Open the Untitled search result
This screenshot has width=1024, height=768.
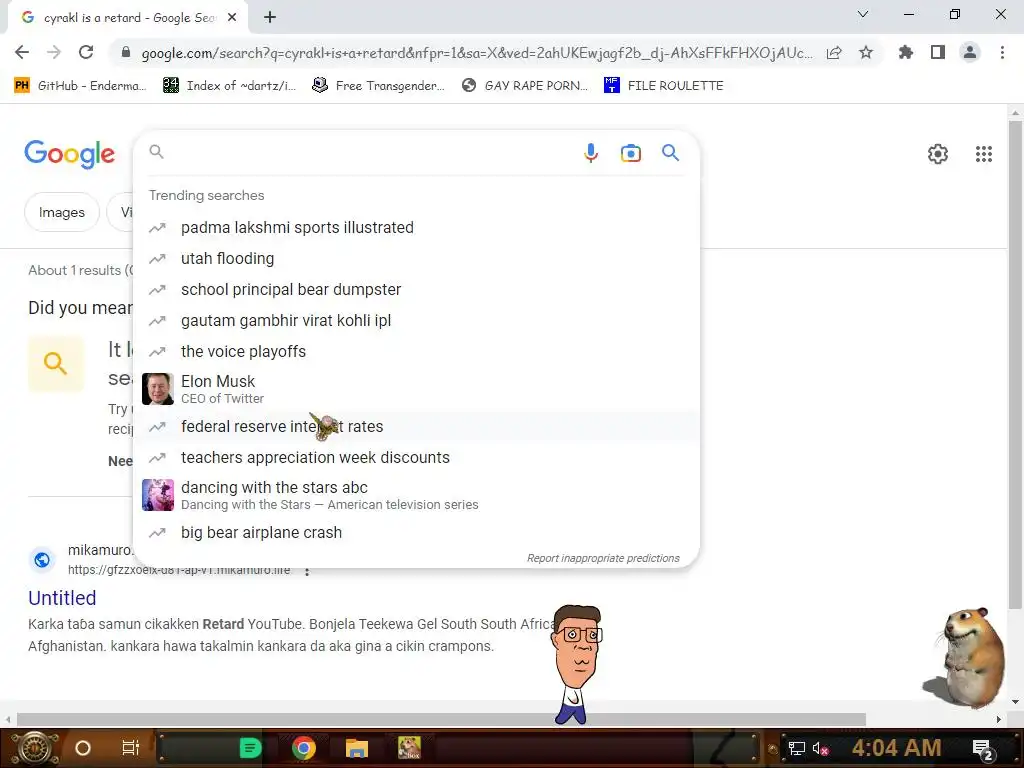62,598
